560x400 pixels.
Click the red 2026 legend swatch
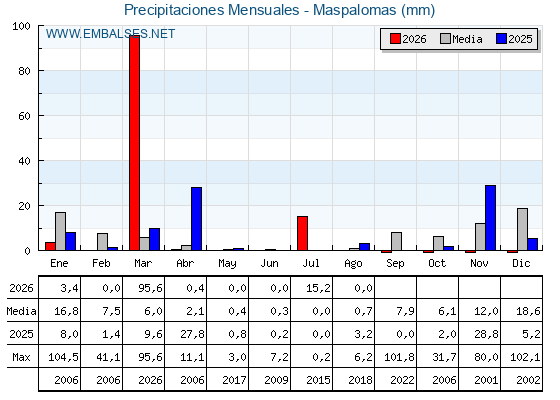pos(395,39)
